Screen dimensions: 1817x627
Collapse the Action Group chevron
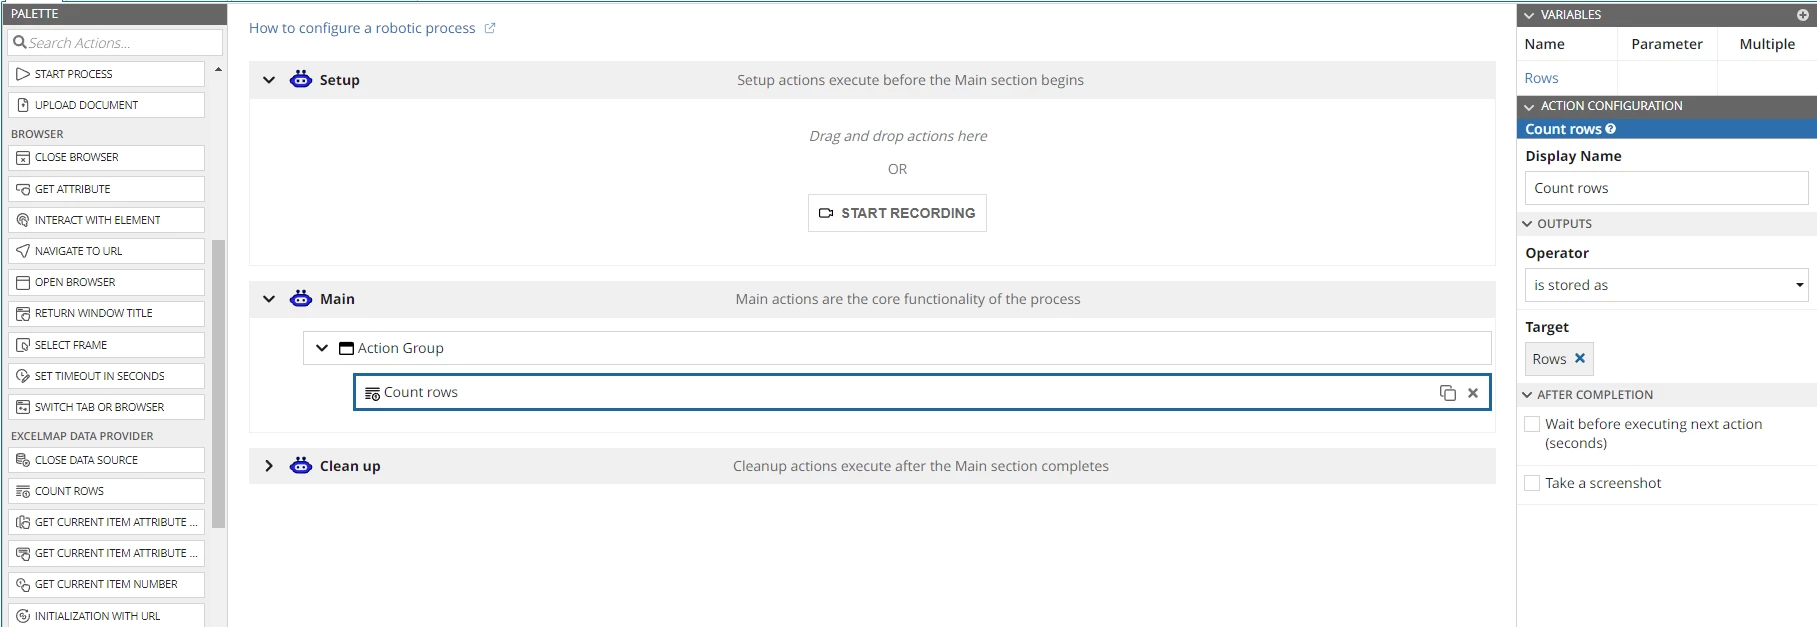(322, 348)
